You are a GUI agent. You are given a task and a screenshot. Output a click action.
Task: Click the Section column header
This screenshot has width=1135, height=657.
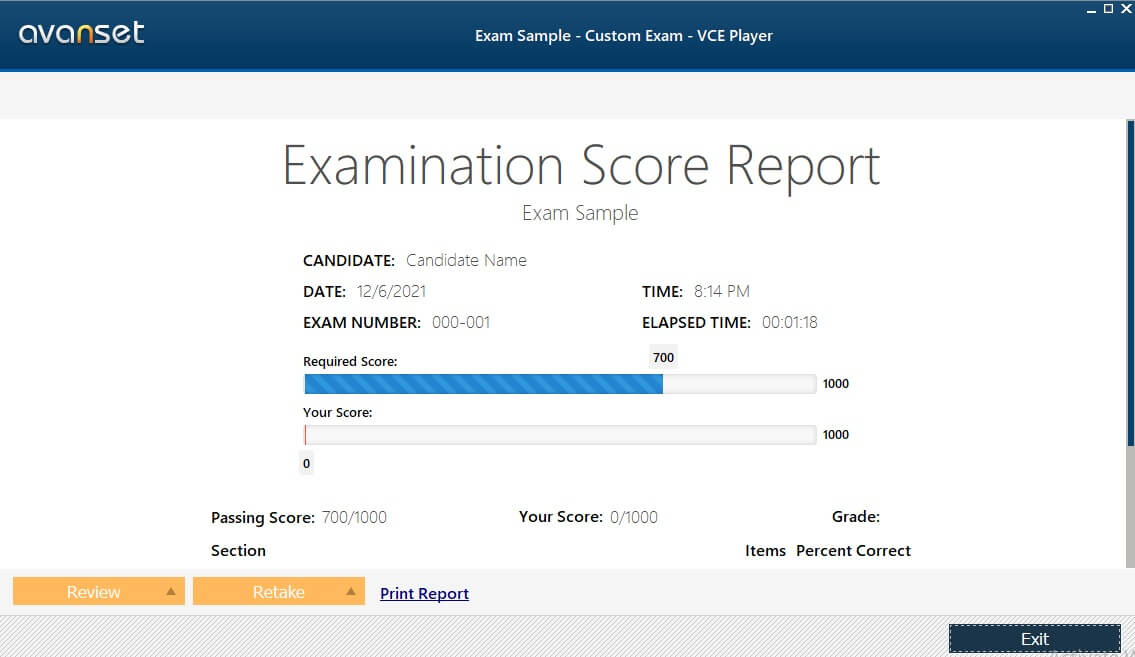pyautogui.click(x=238, y=551)
